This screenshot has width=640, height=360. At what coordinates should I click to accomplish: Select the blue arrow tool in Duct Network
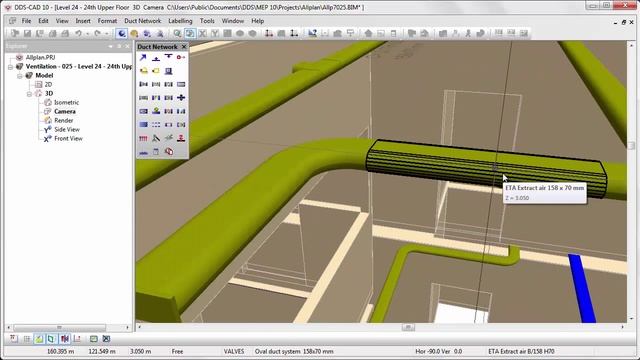143,58
